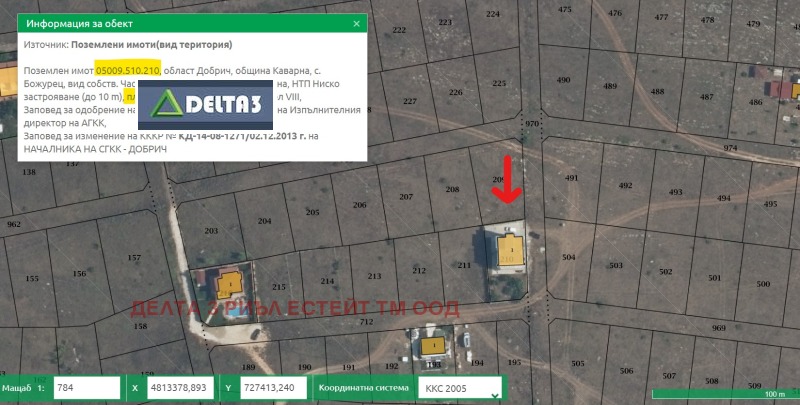The width and height of the screenshot is (800, 405).
Task: Click the Y coordinate field
Action: click(x=272, y=387)
